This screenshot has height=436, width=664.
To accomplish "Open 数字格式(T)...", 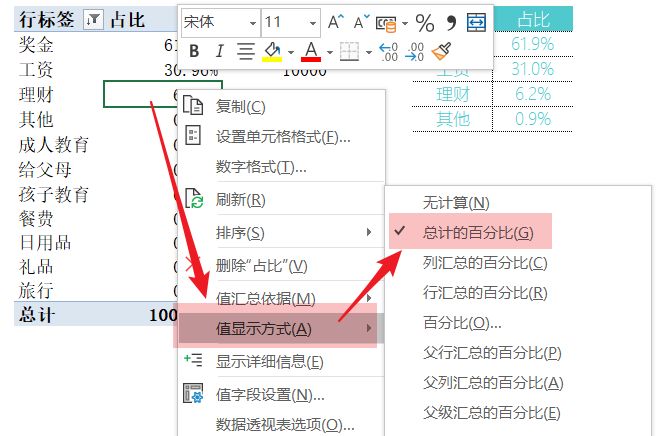I will pos(261,167).
